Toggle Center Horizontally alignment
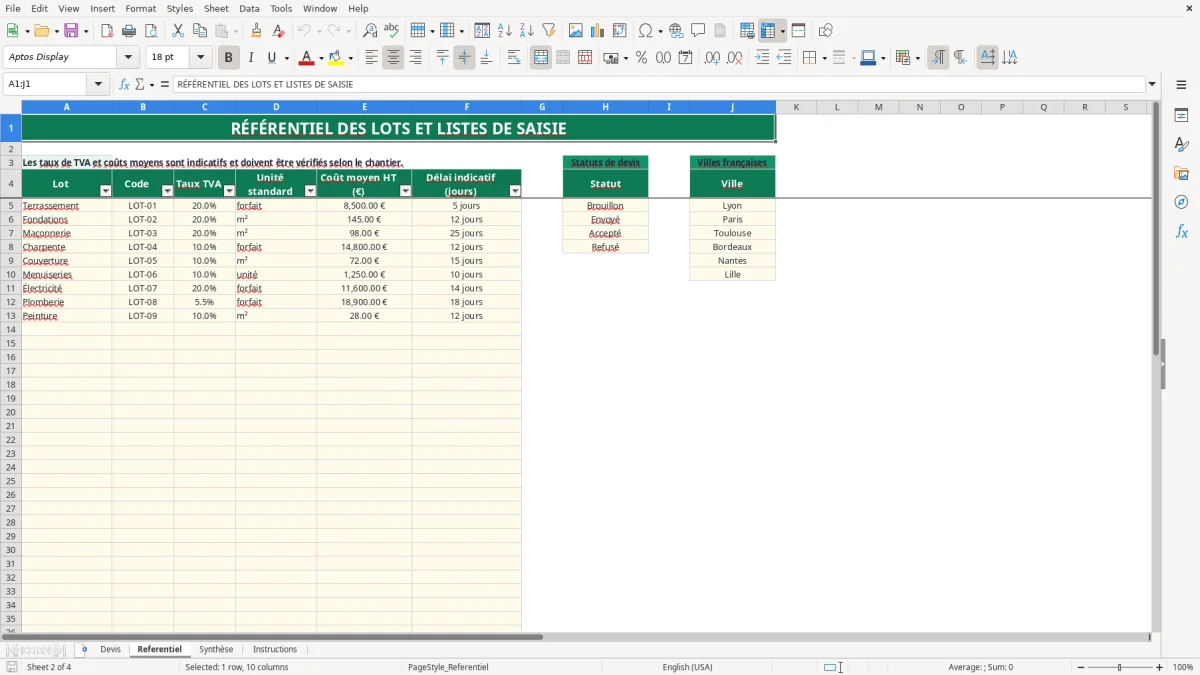Screen dimensions: 1200x675 [x=393, y=58]
